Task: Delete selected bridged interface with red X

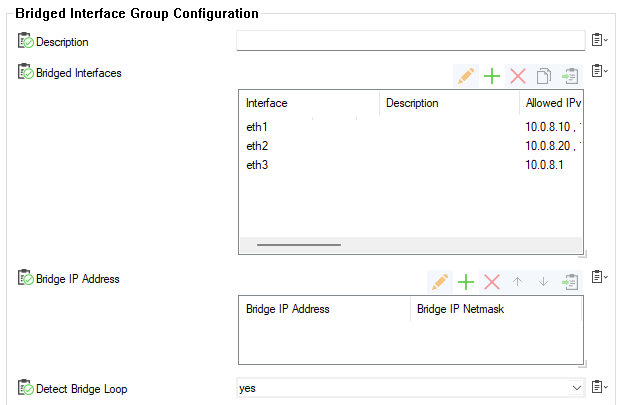Action: 518,76
